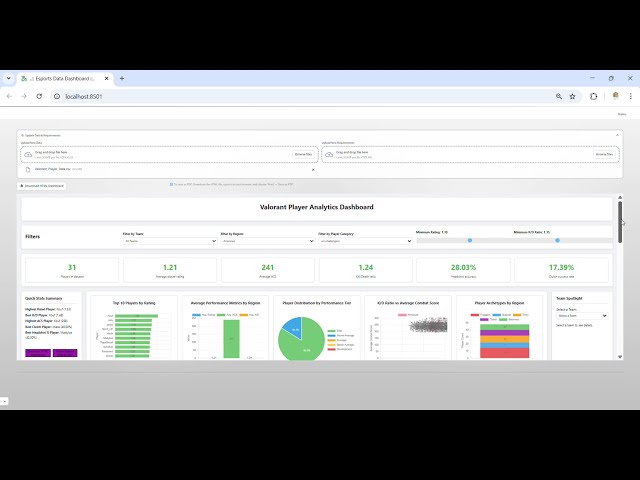Image resolution: width=640 pixels, height=480 pixels.
Task: Click the dashboard scroll-up arrow
Action: (620, 198)
